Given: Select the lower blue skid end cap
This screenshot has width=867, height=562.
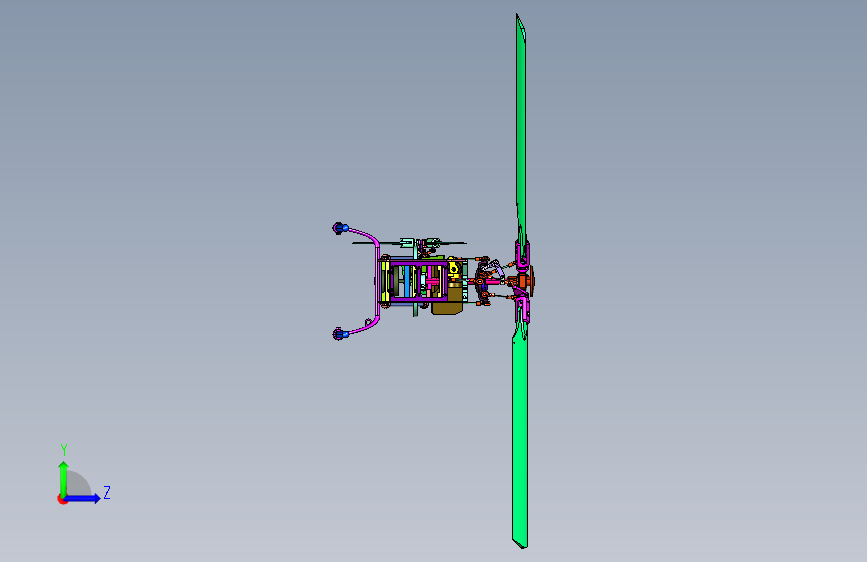Looking at the screenshot, I should (x=340, y=334).
